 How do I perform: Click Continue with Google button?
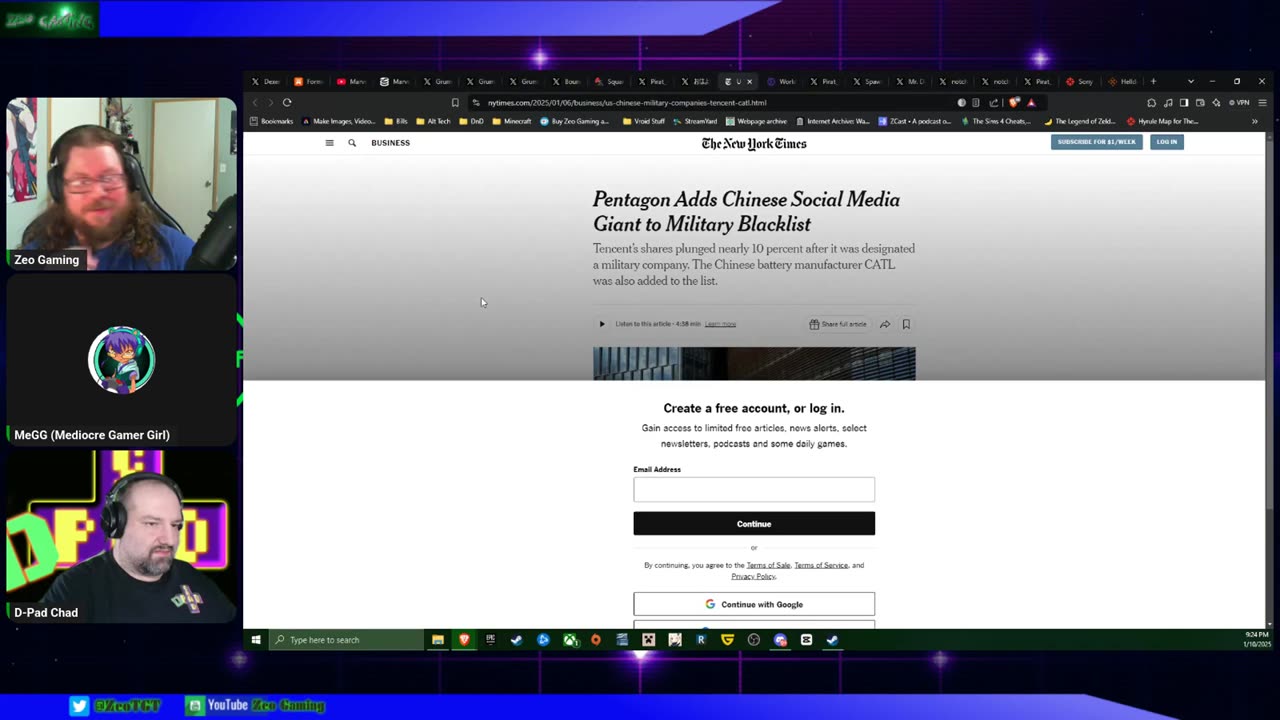point(754,604)
